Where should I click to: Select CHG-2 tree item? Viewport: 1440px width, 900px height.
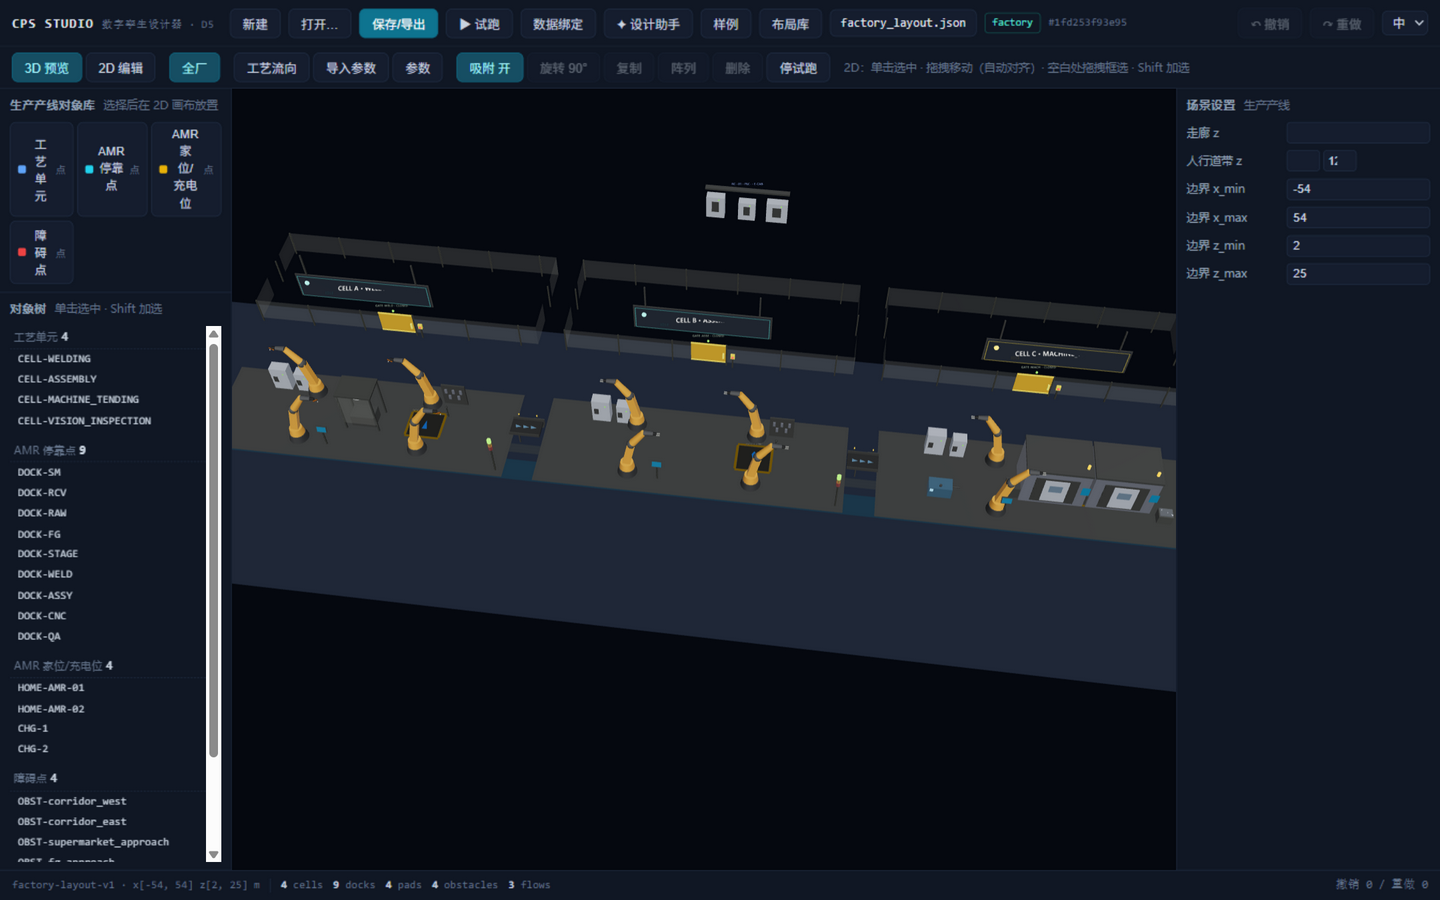pyautogui.click(x=108, y=749)
